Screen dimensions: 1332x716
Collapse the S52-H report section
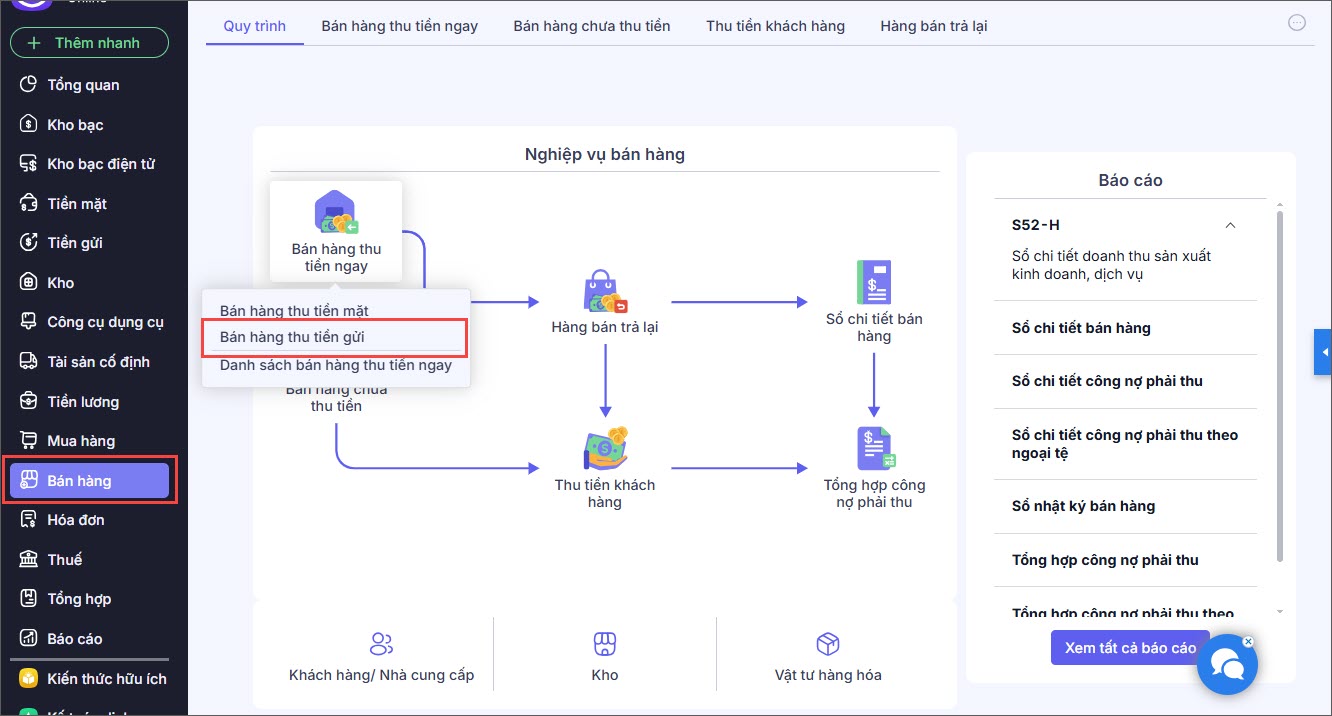[1231, 225]
